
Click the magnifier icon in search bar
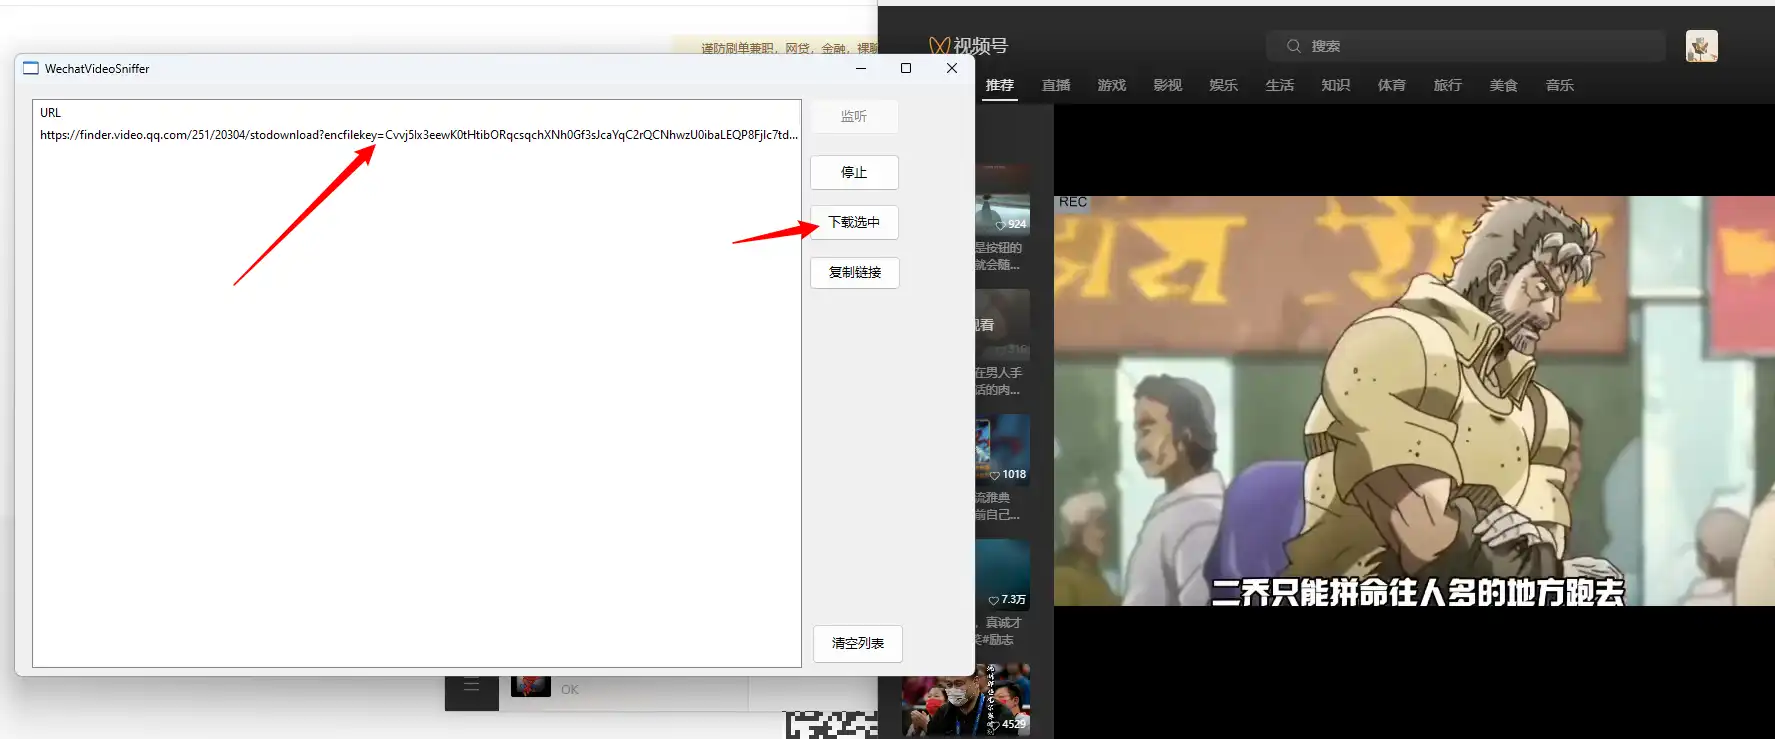1293,46
